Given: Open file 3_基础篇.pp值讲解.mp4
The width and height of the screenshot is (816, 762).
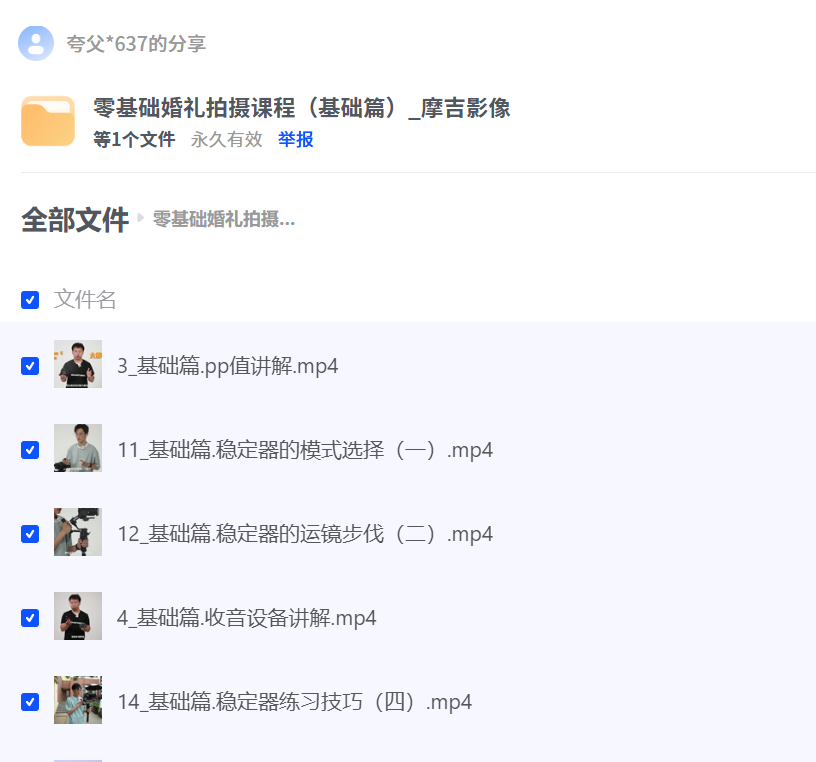Looking at the screenshot, I should (x=230, y=366).
